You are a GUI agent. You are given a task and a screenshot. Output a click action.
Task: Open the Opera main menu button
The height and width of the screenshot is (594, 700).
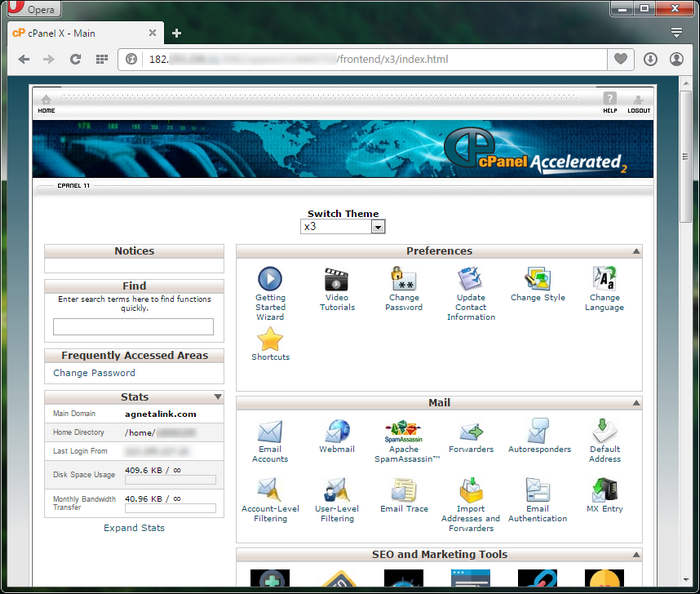[35, 8]
